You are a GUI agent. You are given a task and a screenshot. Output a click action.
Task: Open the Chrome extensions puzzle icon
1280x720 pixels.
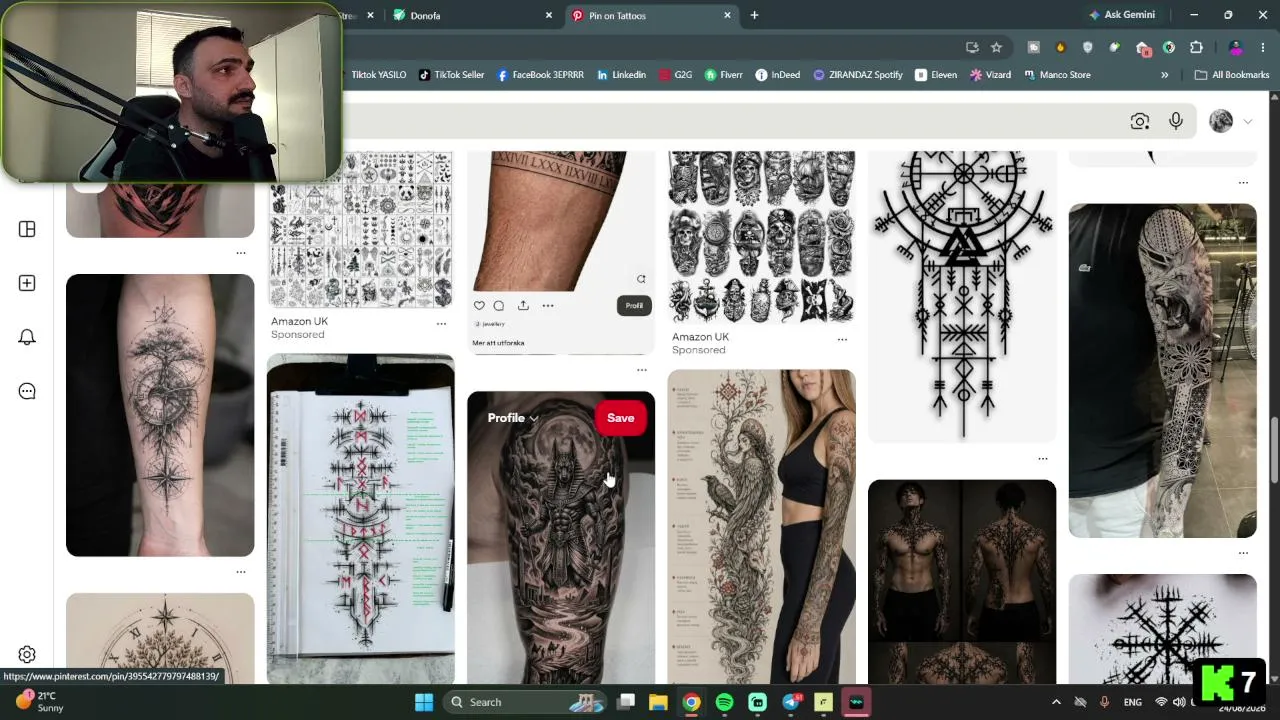[x=1196, y=47]
